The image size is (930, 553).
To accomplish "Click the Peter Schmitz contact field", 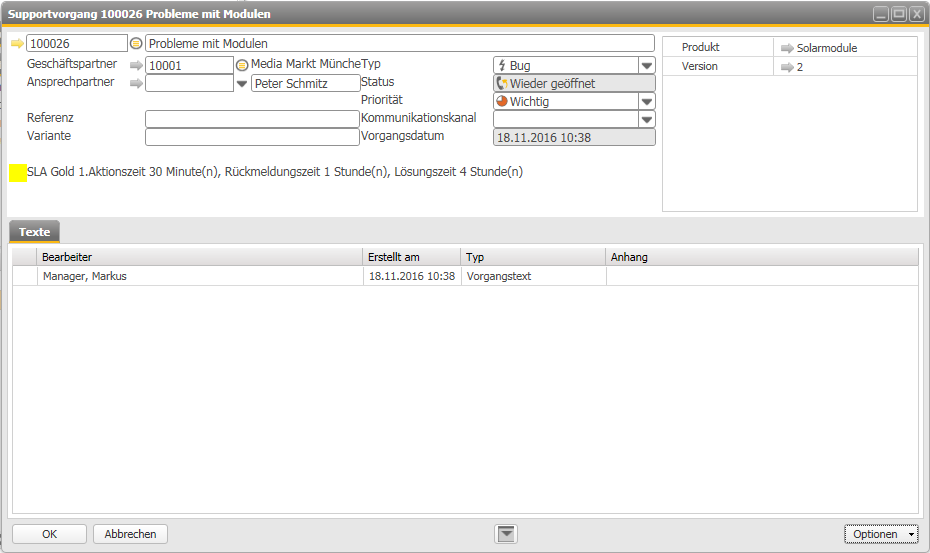I will pyautogui.click(x=305, y=83).
